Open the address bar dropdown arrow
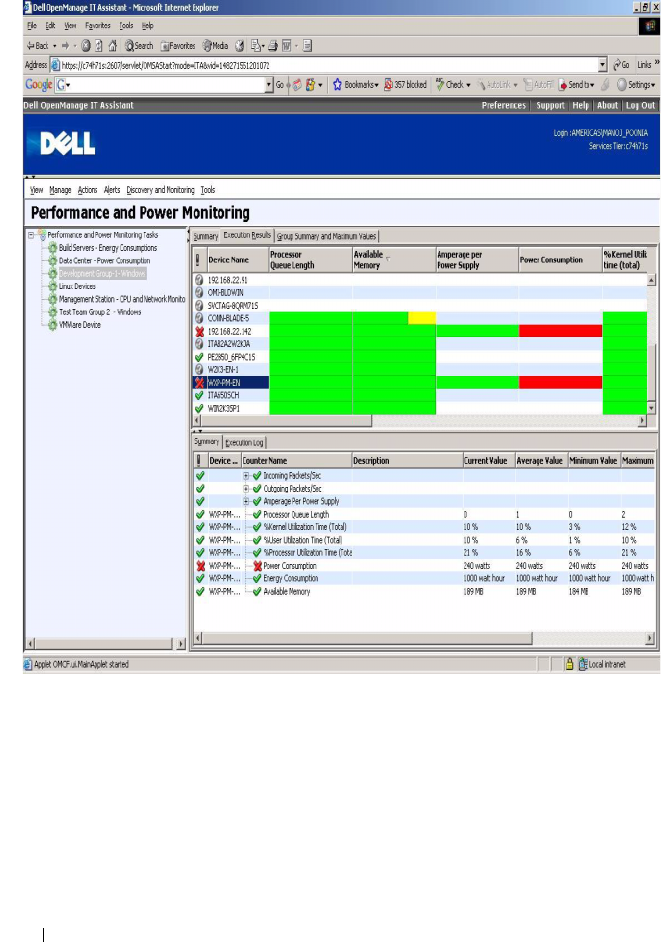This screenshot has width=661, height=942. [603, 65]
